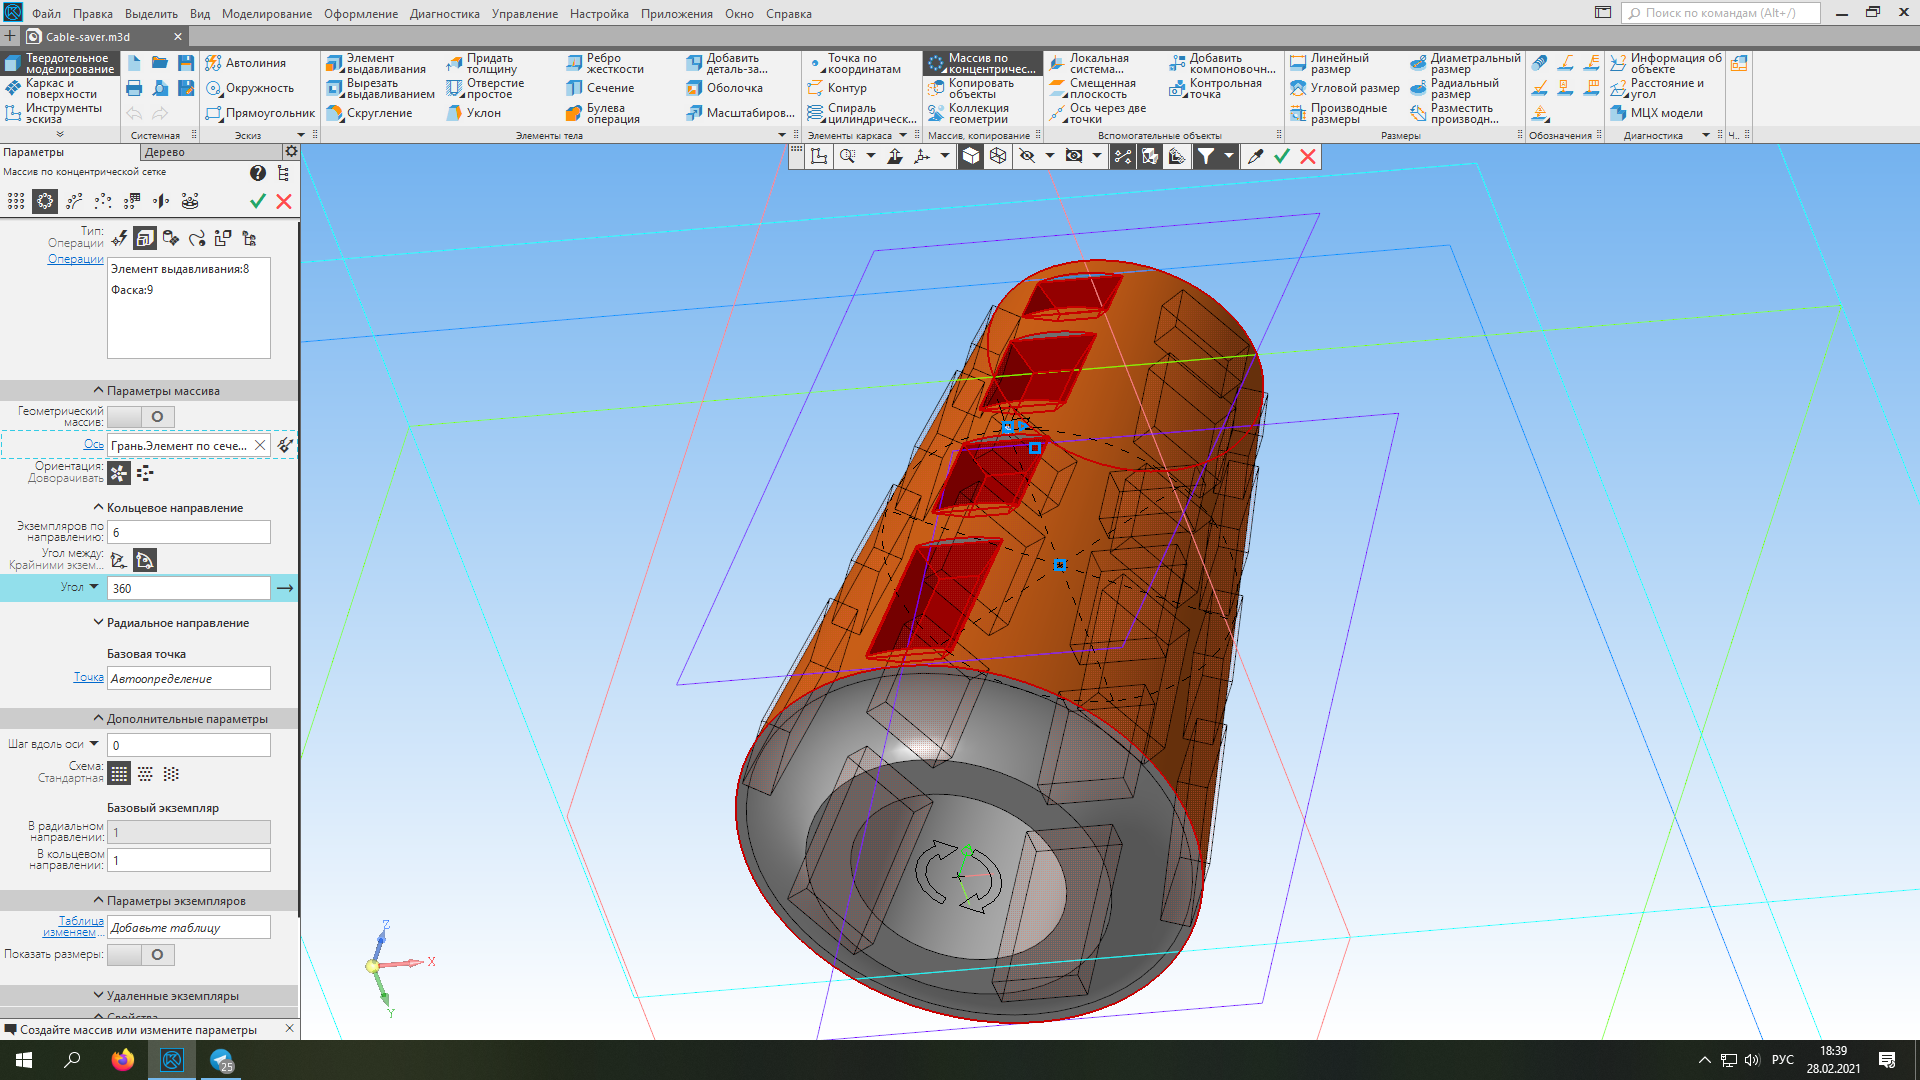
Task: Select Твердотельное моделирование toolbar set
Action: point(60,64)
